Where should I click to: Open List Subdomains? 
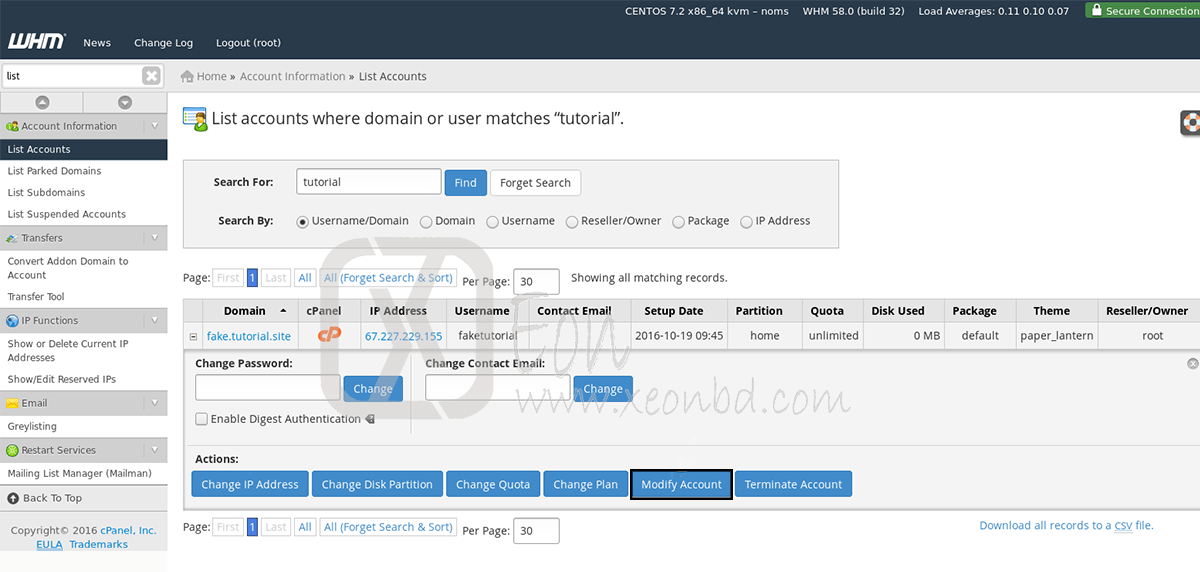46,193
